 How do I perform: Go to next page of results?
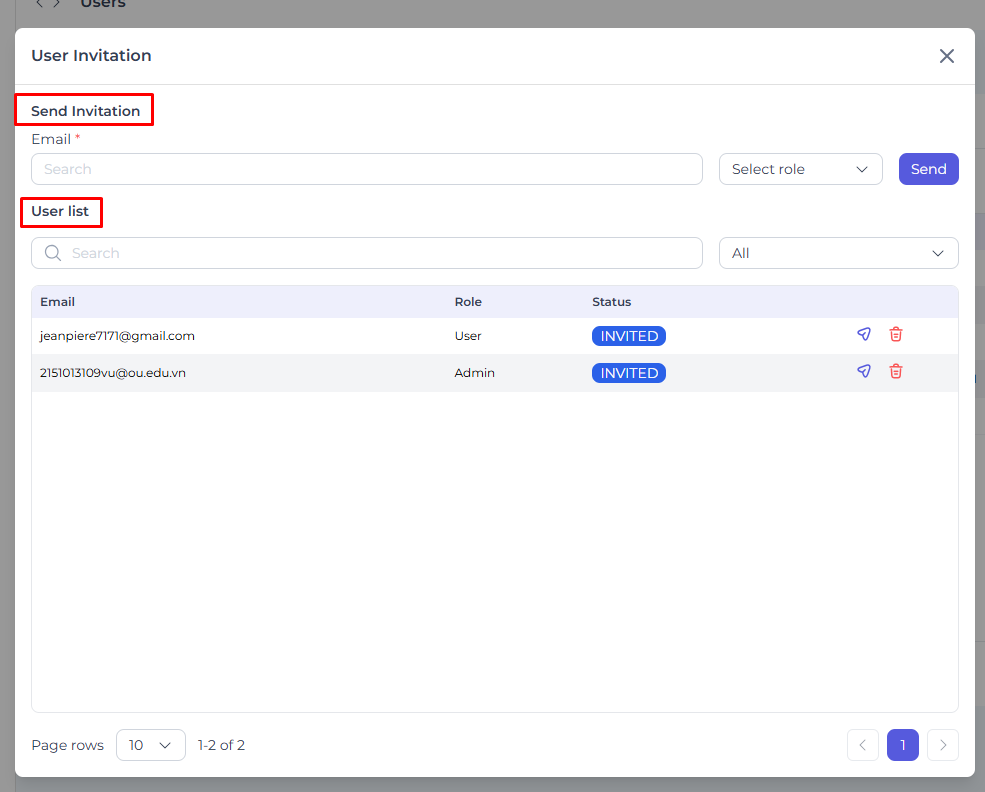pyautogui.click(x=943, y=745)
